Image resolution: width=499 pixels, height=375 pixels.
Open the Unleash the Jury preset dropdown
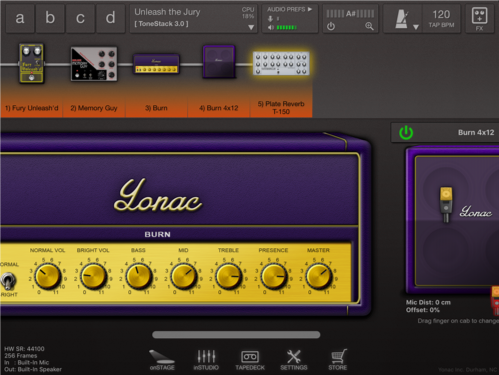point(251,27)
